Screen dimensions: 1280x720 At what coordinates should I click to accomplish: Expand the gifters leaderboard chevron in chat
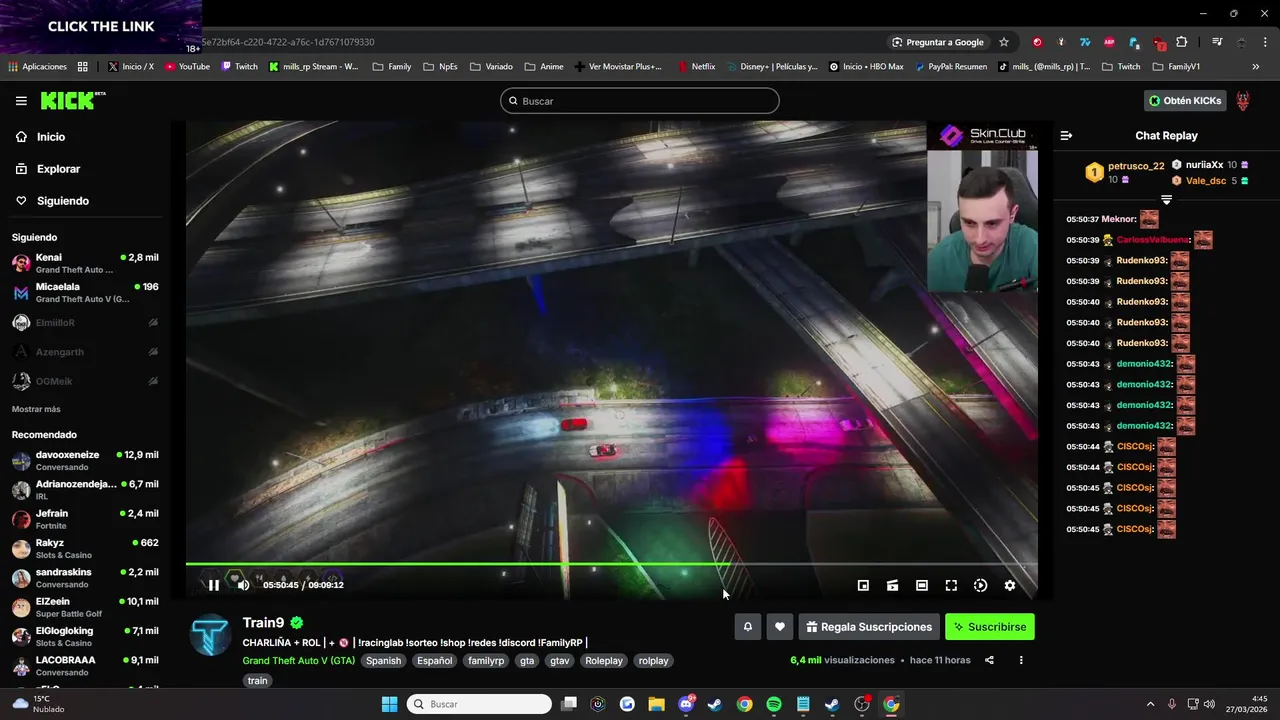point(1166,200)
